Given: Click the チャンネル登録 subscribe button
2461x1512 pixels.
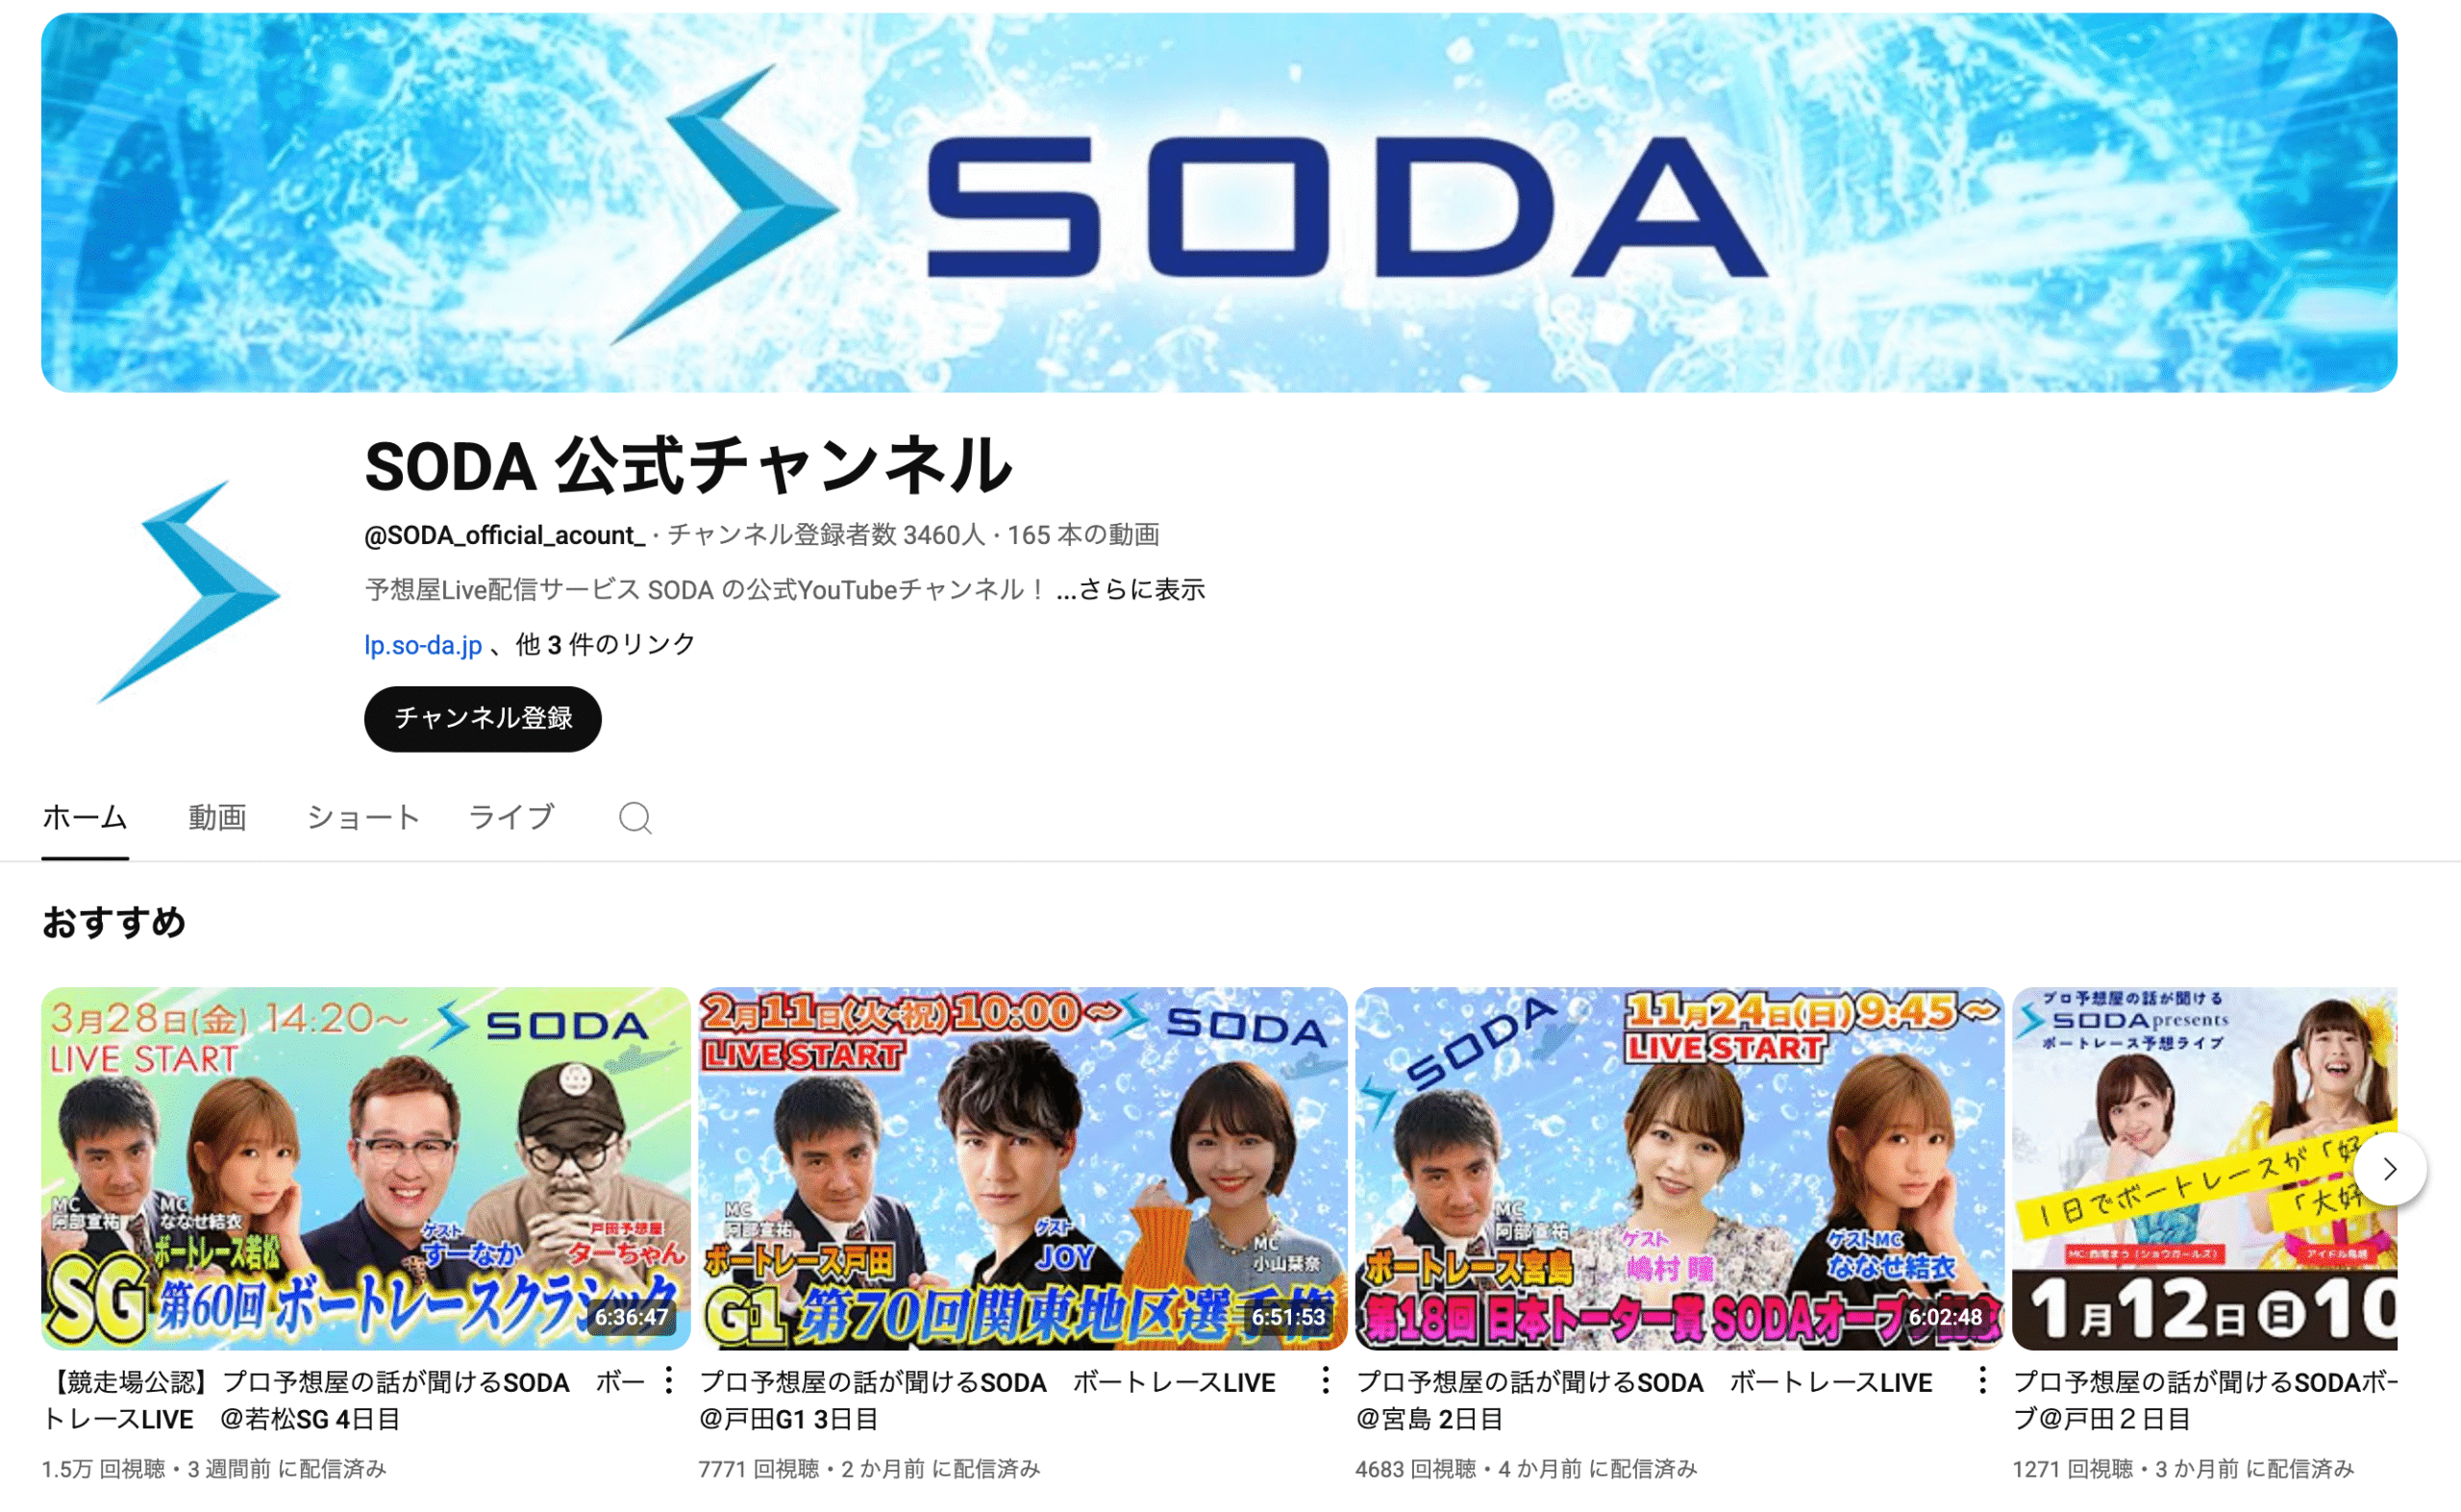Looking at the screenshot, I should pyautogui.click(x=482, y=719).
